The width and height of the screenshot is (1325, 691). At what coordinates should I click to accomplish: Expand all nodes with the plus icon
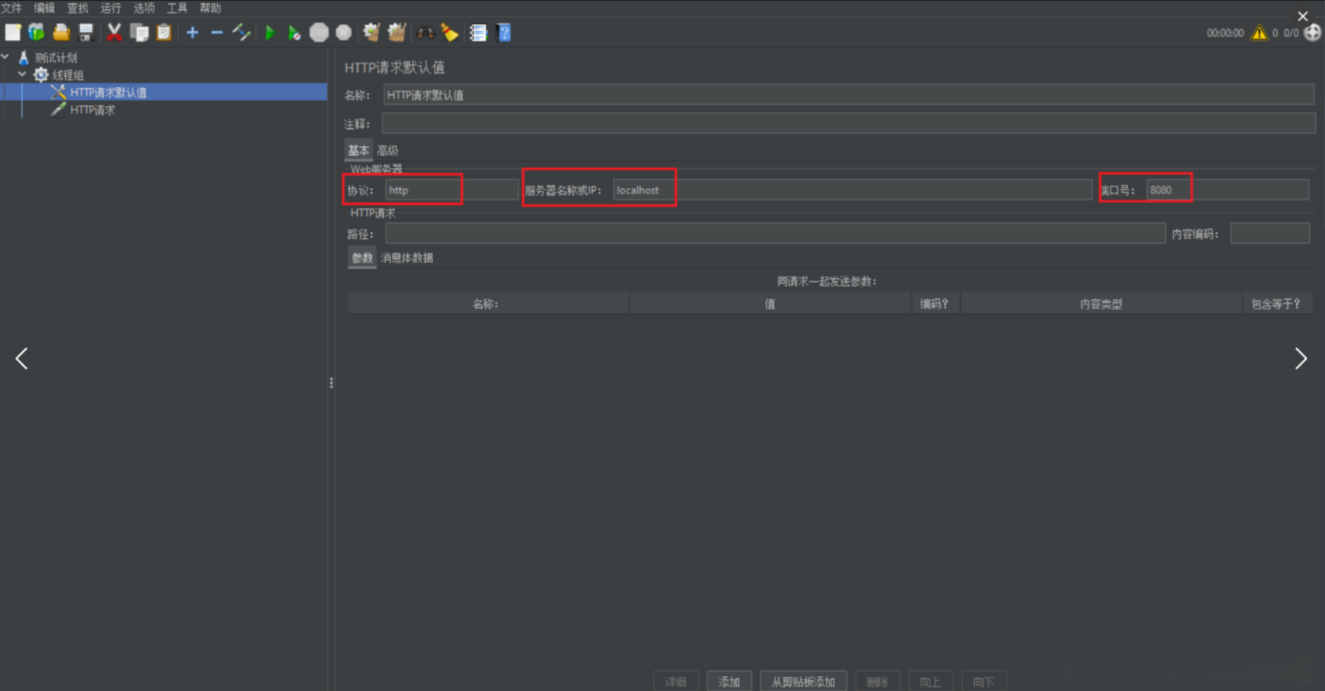(192, 32)
